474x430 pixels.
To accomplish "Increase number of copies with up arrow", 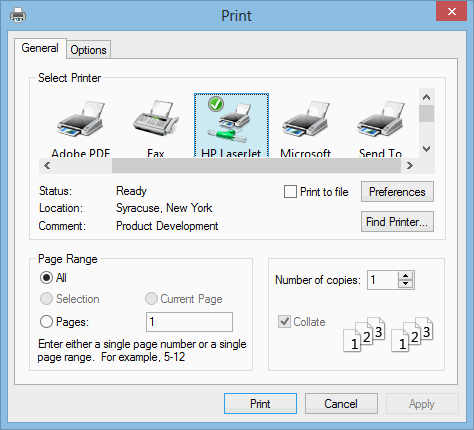I will tap(405, 276).
